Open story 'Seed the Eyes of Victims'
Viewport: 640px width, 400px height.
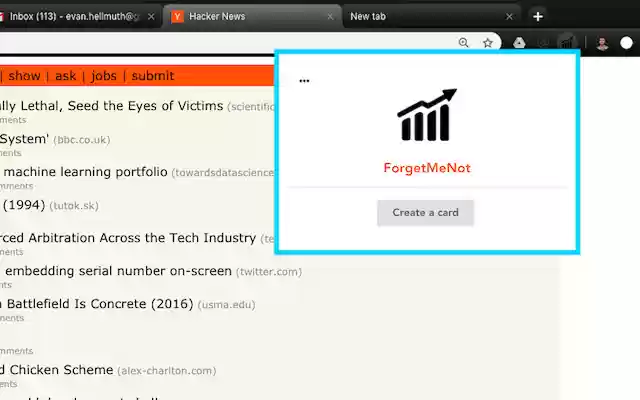111,106
